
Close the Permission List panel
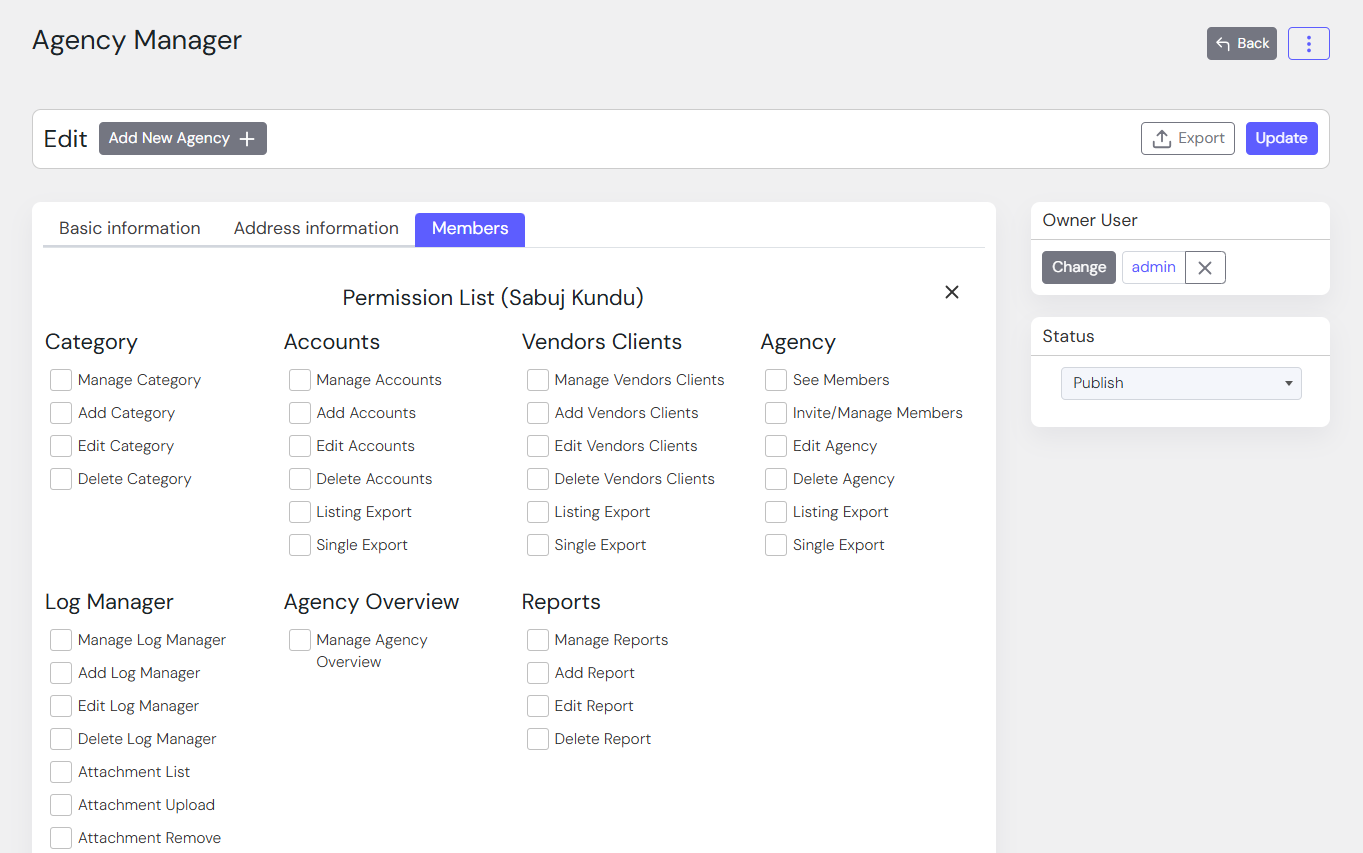pyautogui.click(x=951, y=292)
